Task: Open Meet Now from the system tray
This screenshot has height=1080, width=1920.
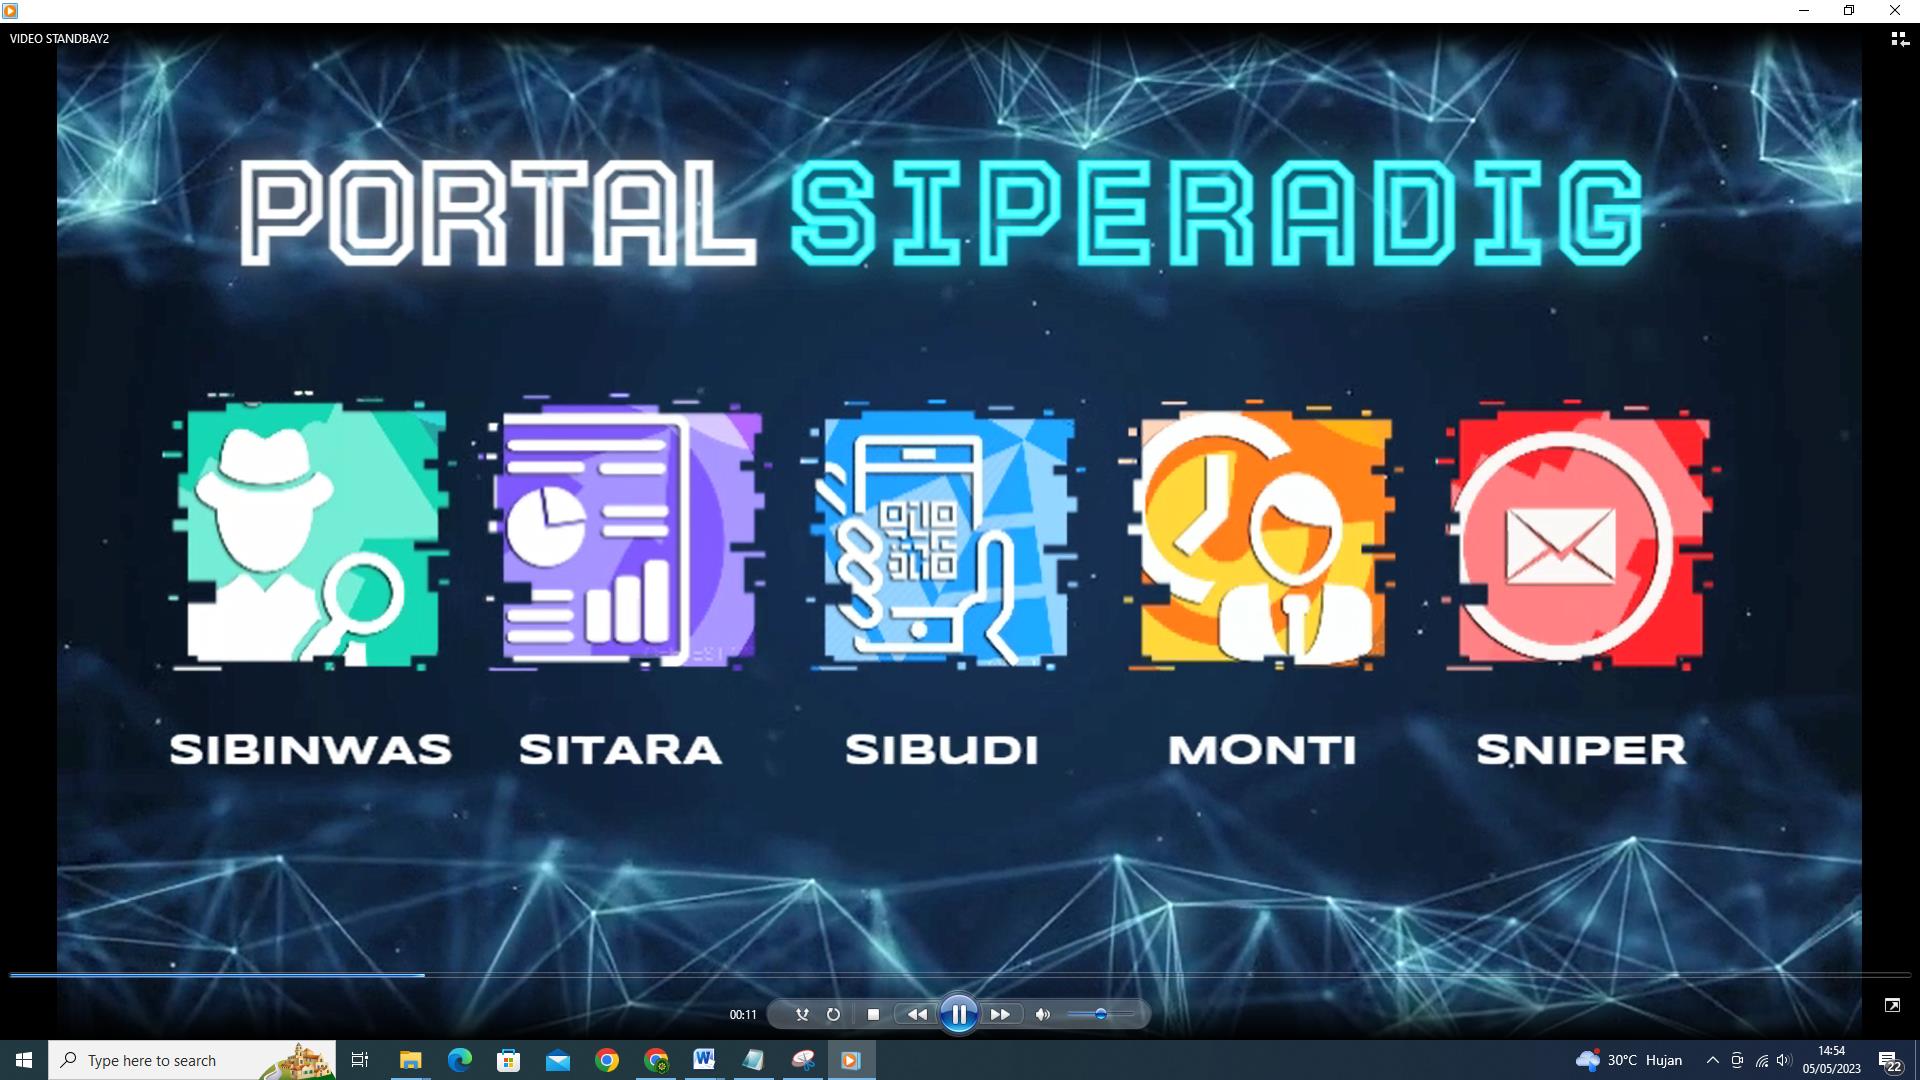Action: [1737, 1060]
